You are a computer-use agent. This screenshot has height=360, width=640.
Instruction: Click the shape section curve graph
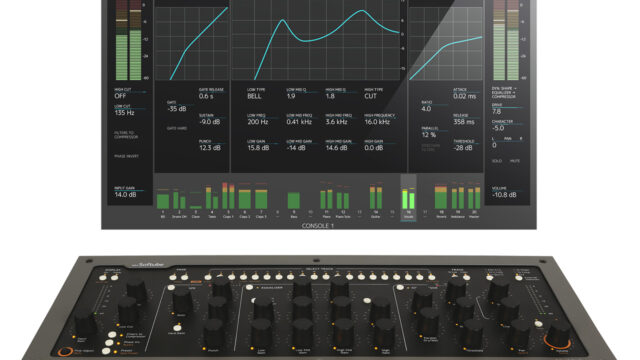[192, 43]
